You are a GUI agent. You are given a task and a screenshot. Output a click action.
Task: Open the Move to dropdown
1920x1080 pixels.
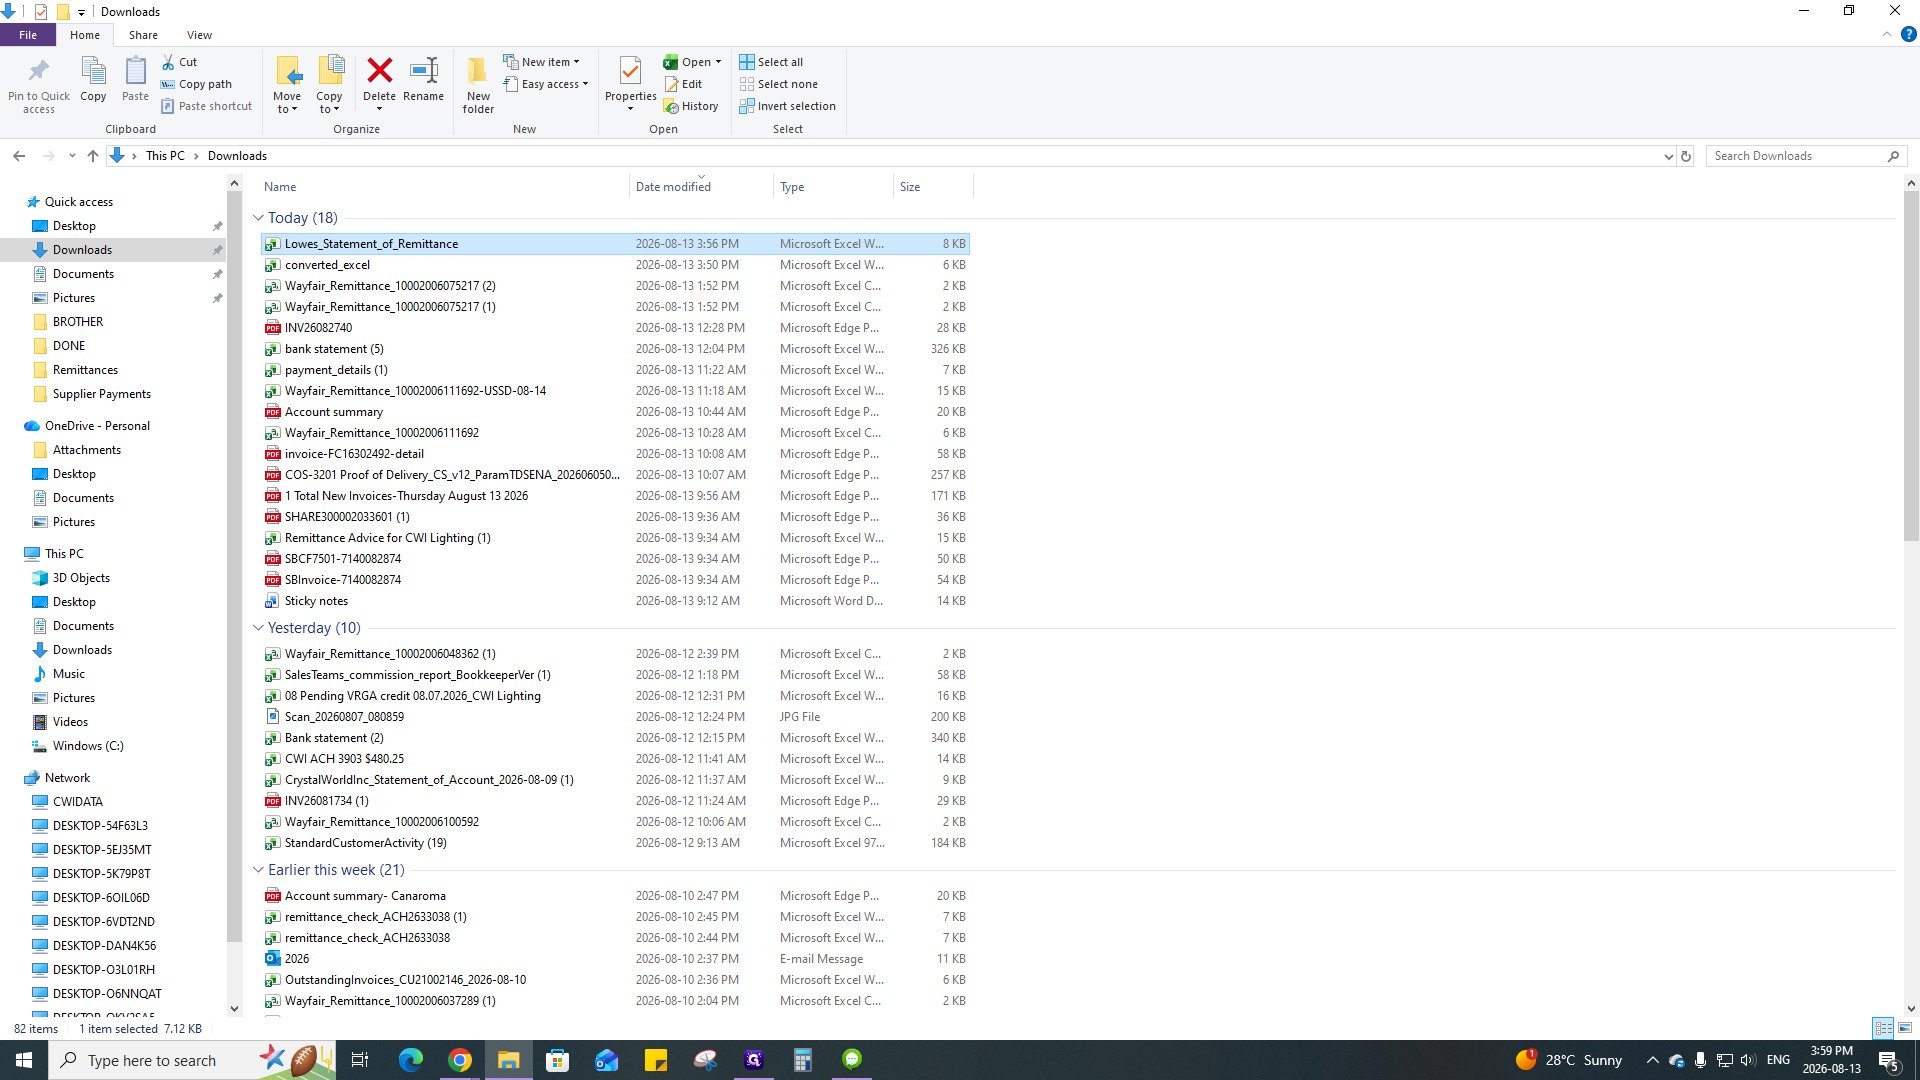[287, 103]
